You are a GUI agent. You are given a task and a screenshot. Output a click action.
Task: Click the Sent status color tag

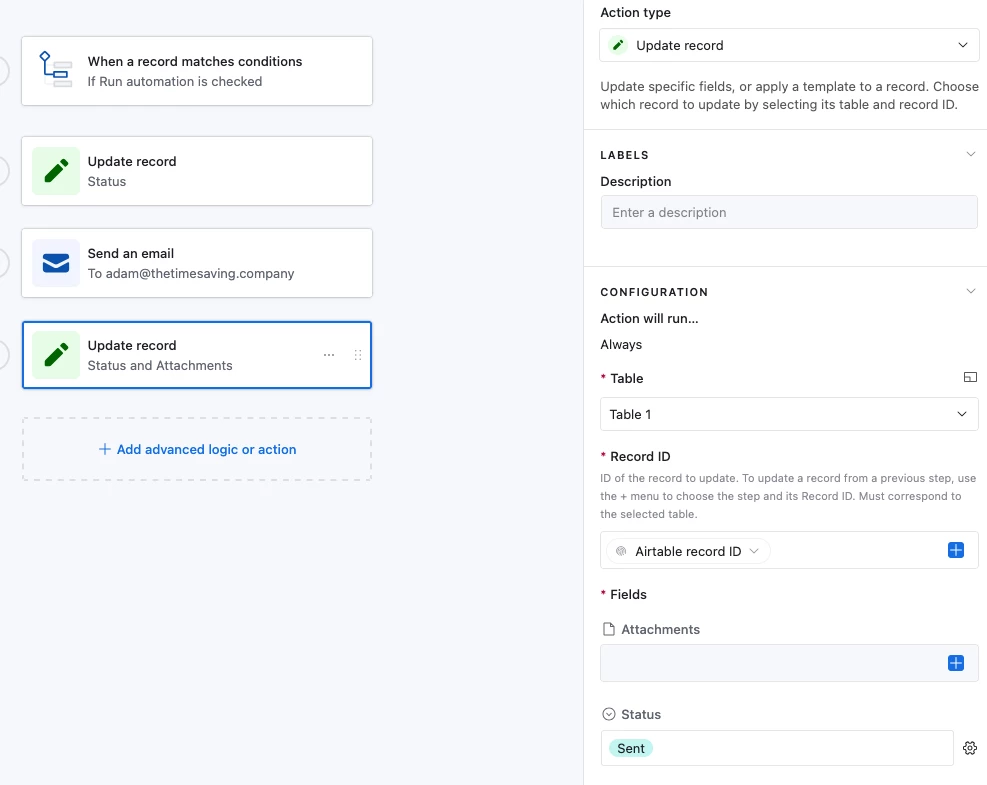[631, 748]
